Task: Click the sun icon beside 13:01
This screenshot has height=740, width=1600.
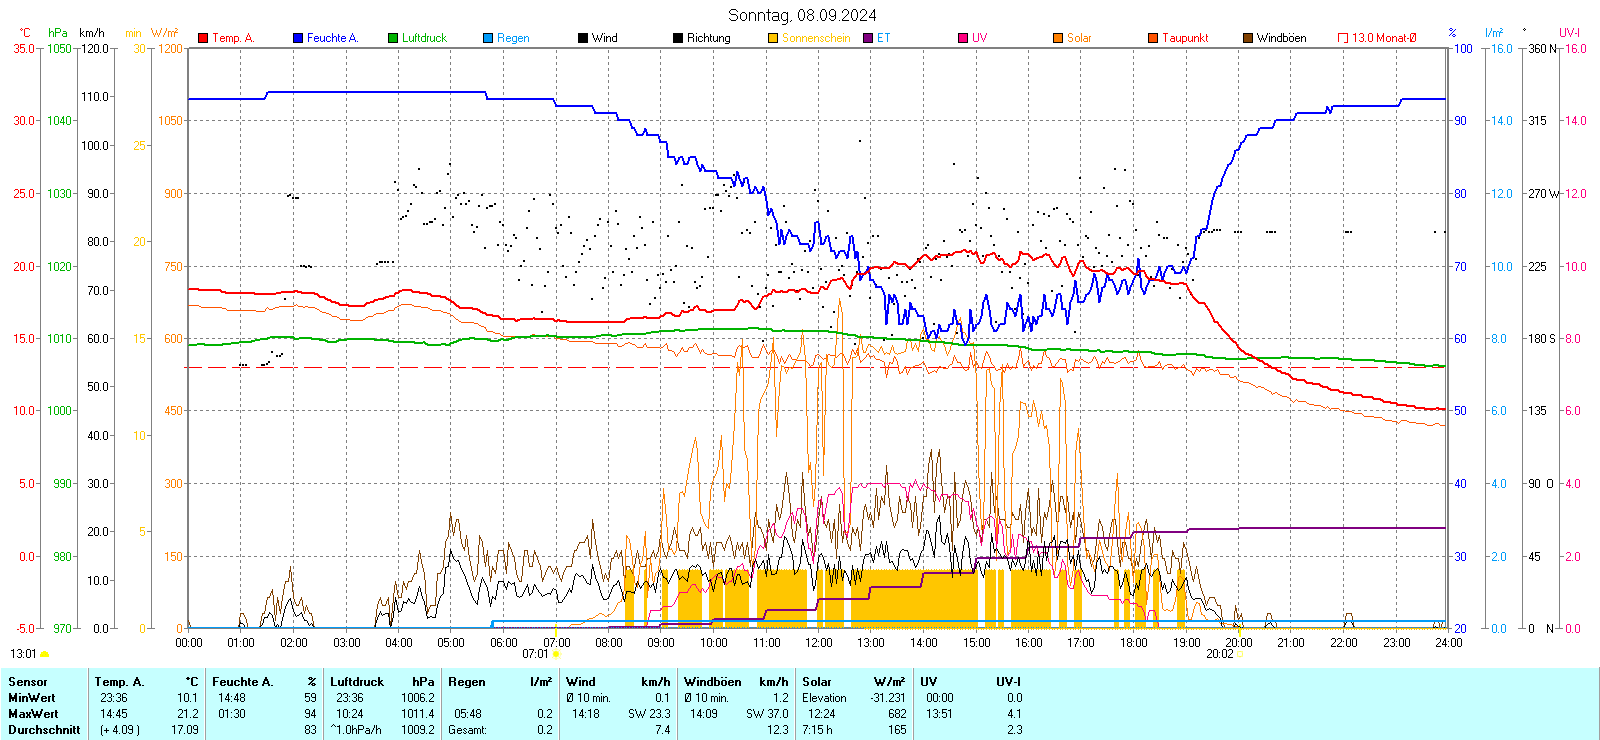Action: click(x=44, y=655)
